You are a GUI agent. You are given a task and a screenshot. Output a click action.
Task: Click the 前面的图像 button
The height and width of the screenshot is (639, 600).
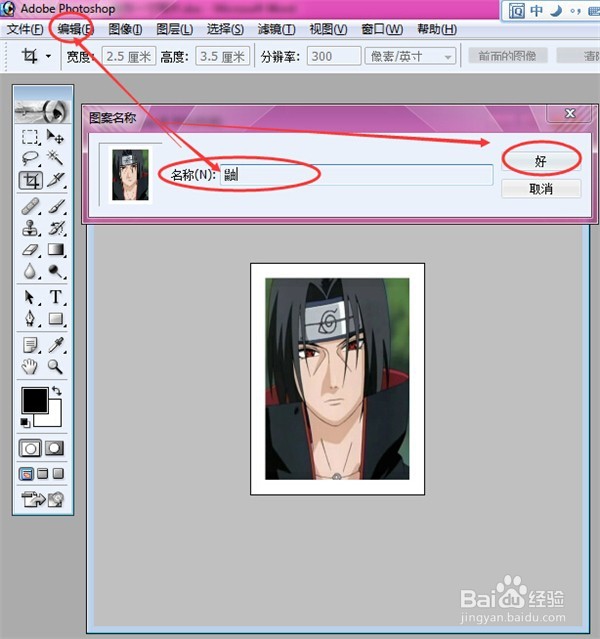coord(507,56)
